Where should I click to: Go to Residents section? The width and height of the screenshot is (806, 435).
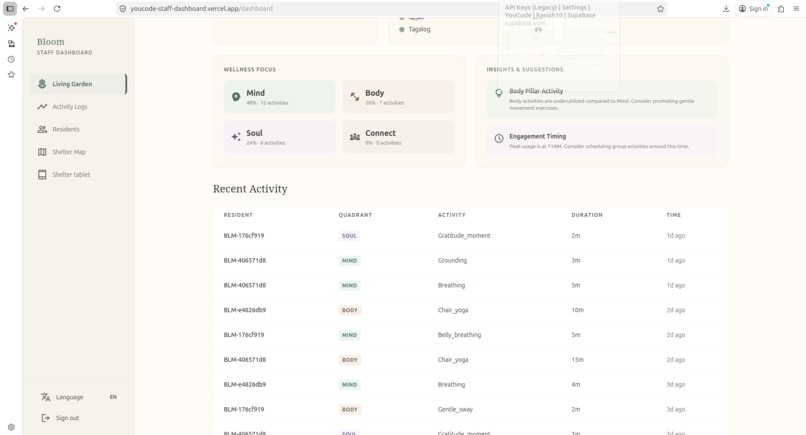click(78, 129)
